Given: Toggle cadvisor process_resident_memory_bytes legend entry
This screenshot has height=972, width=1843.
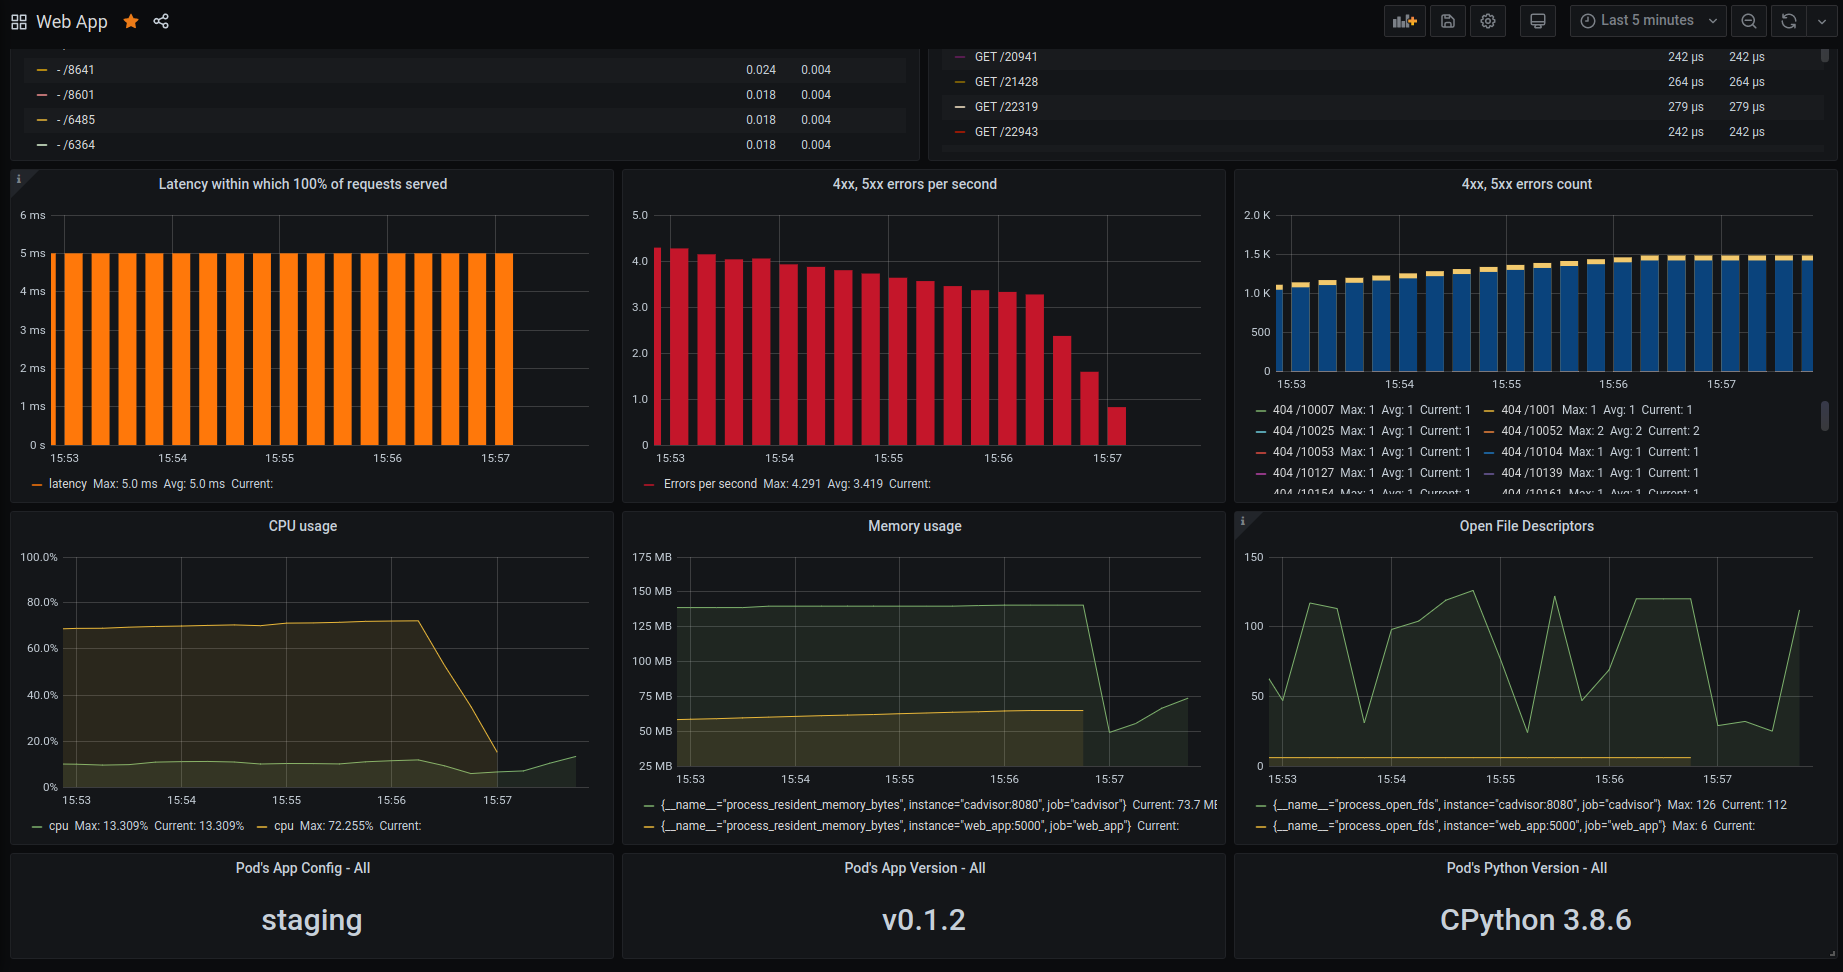Looking at the screenshot, I should [x=893, y=805].
